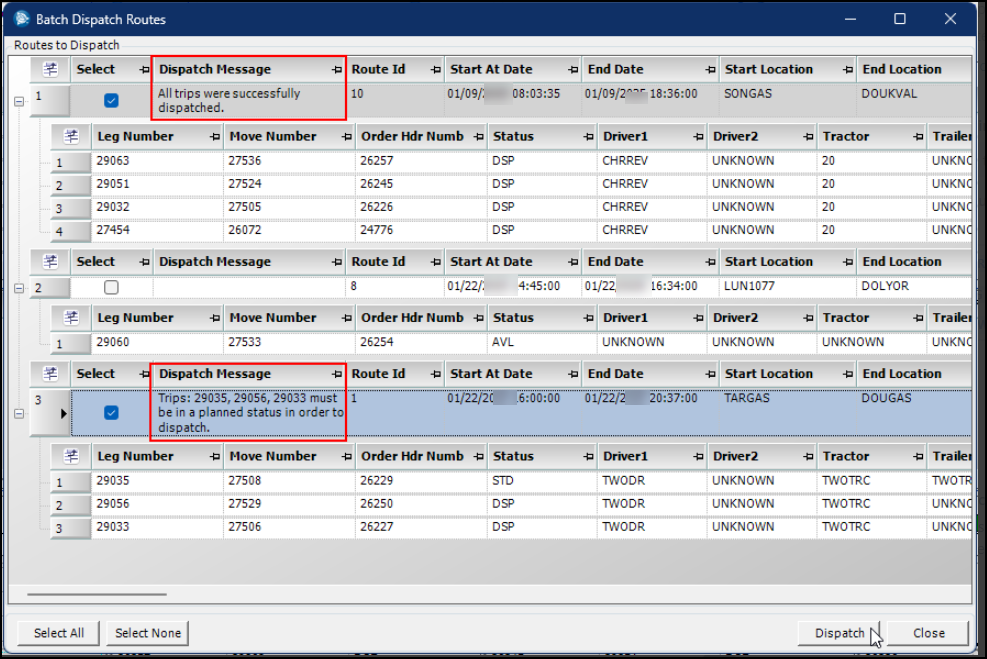Pin the Dispatch Message column above the LUN1077 route
Viewport: 987px width, 659px height.
click(337, 262)
